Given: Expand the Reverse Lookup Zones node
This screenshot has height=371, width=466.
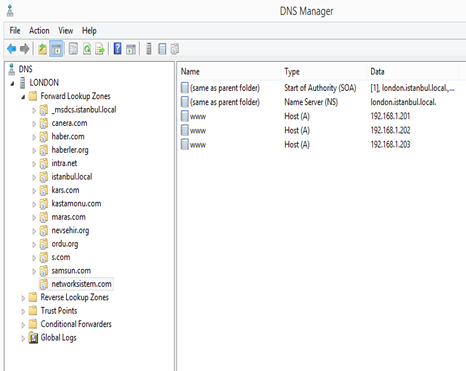Looking at the screenshot, I should tap(23, 298).
